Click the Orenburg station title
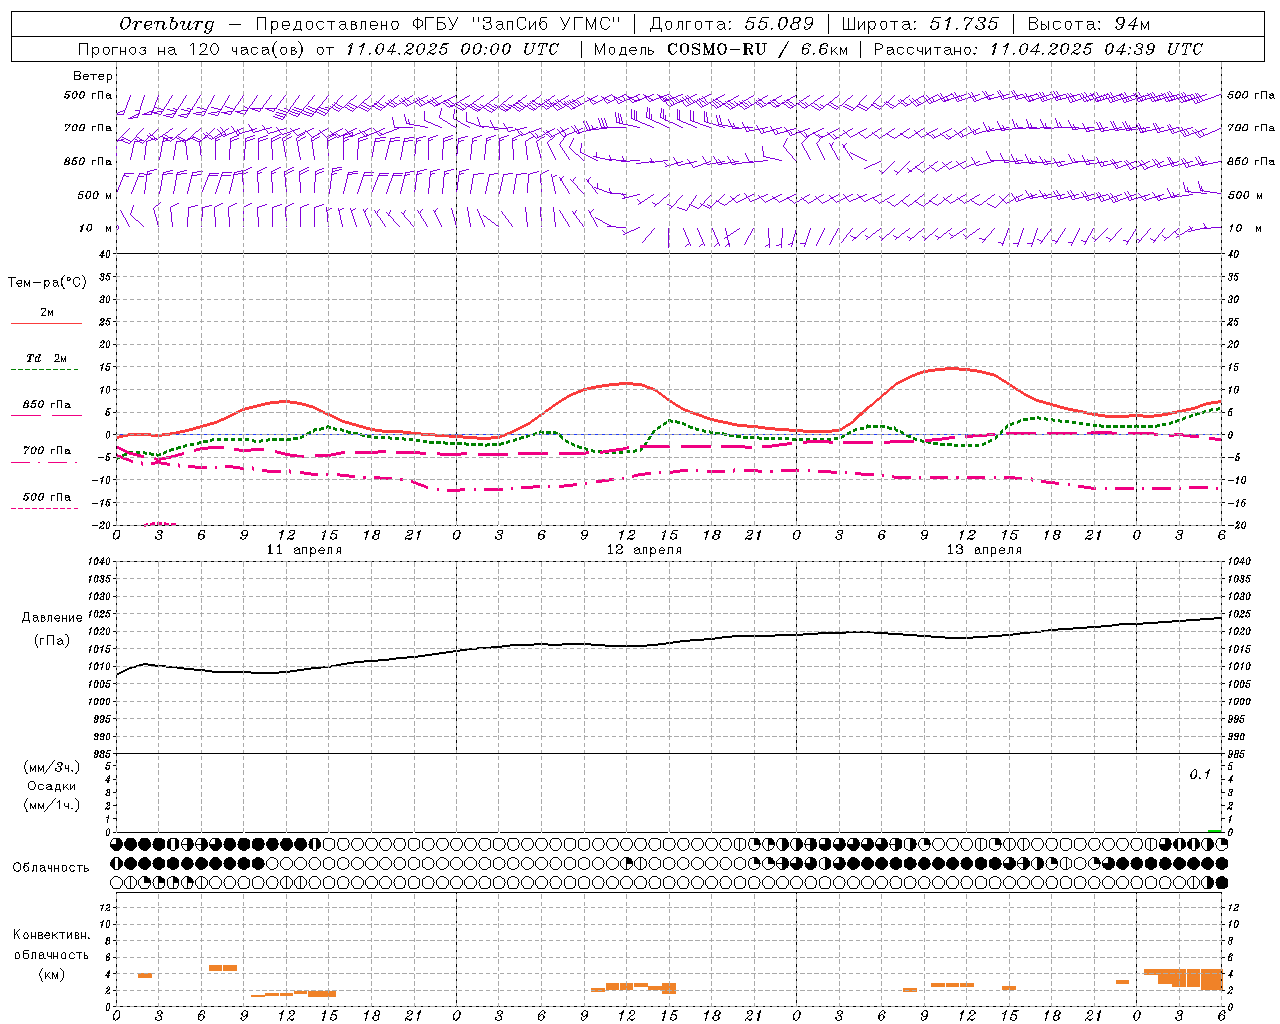 [166, 23]
